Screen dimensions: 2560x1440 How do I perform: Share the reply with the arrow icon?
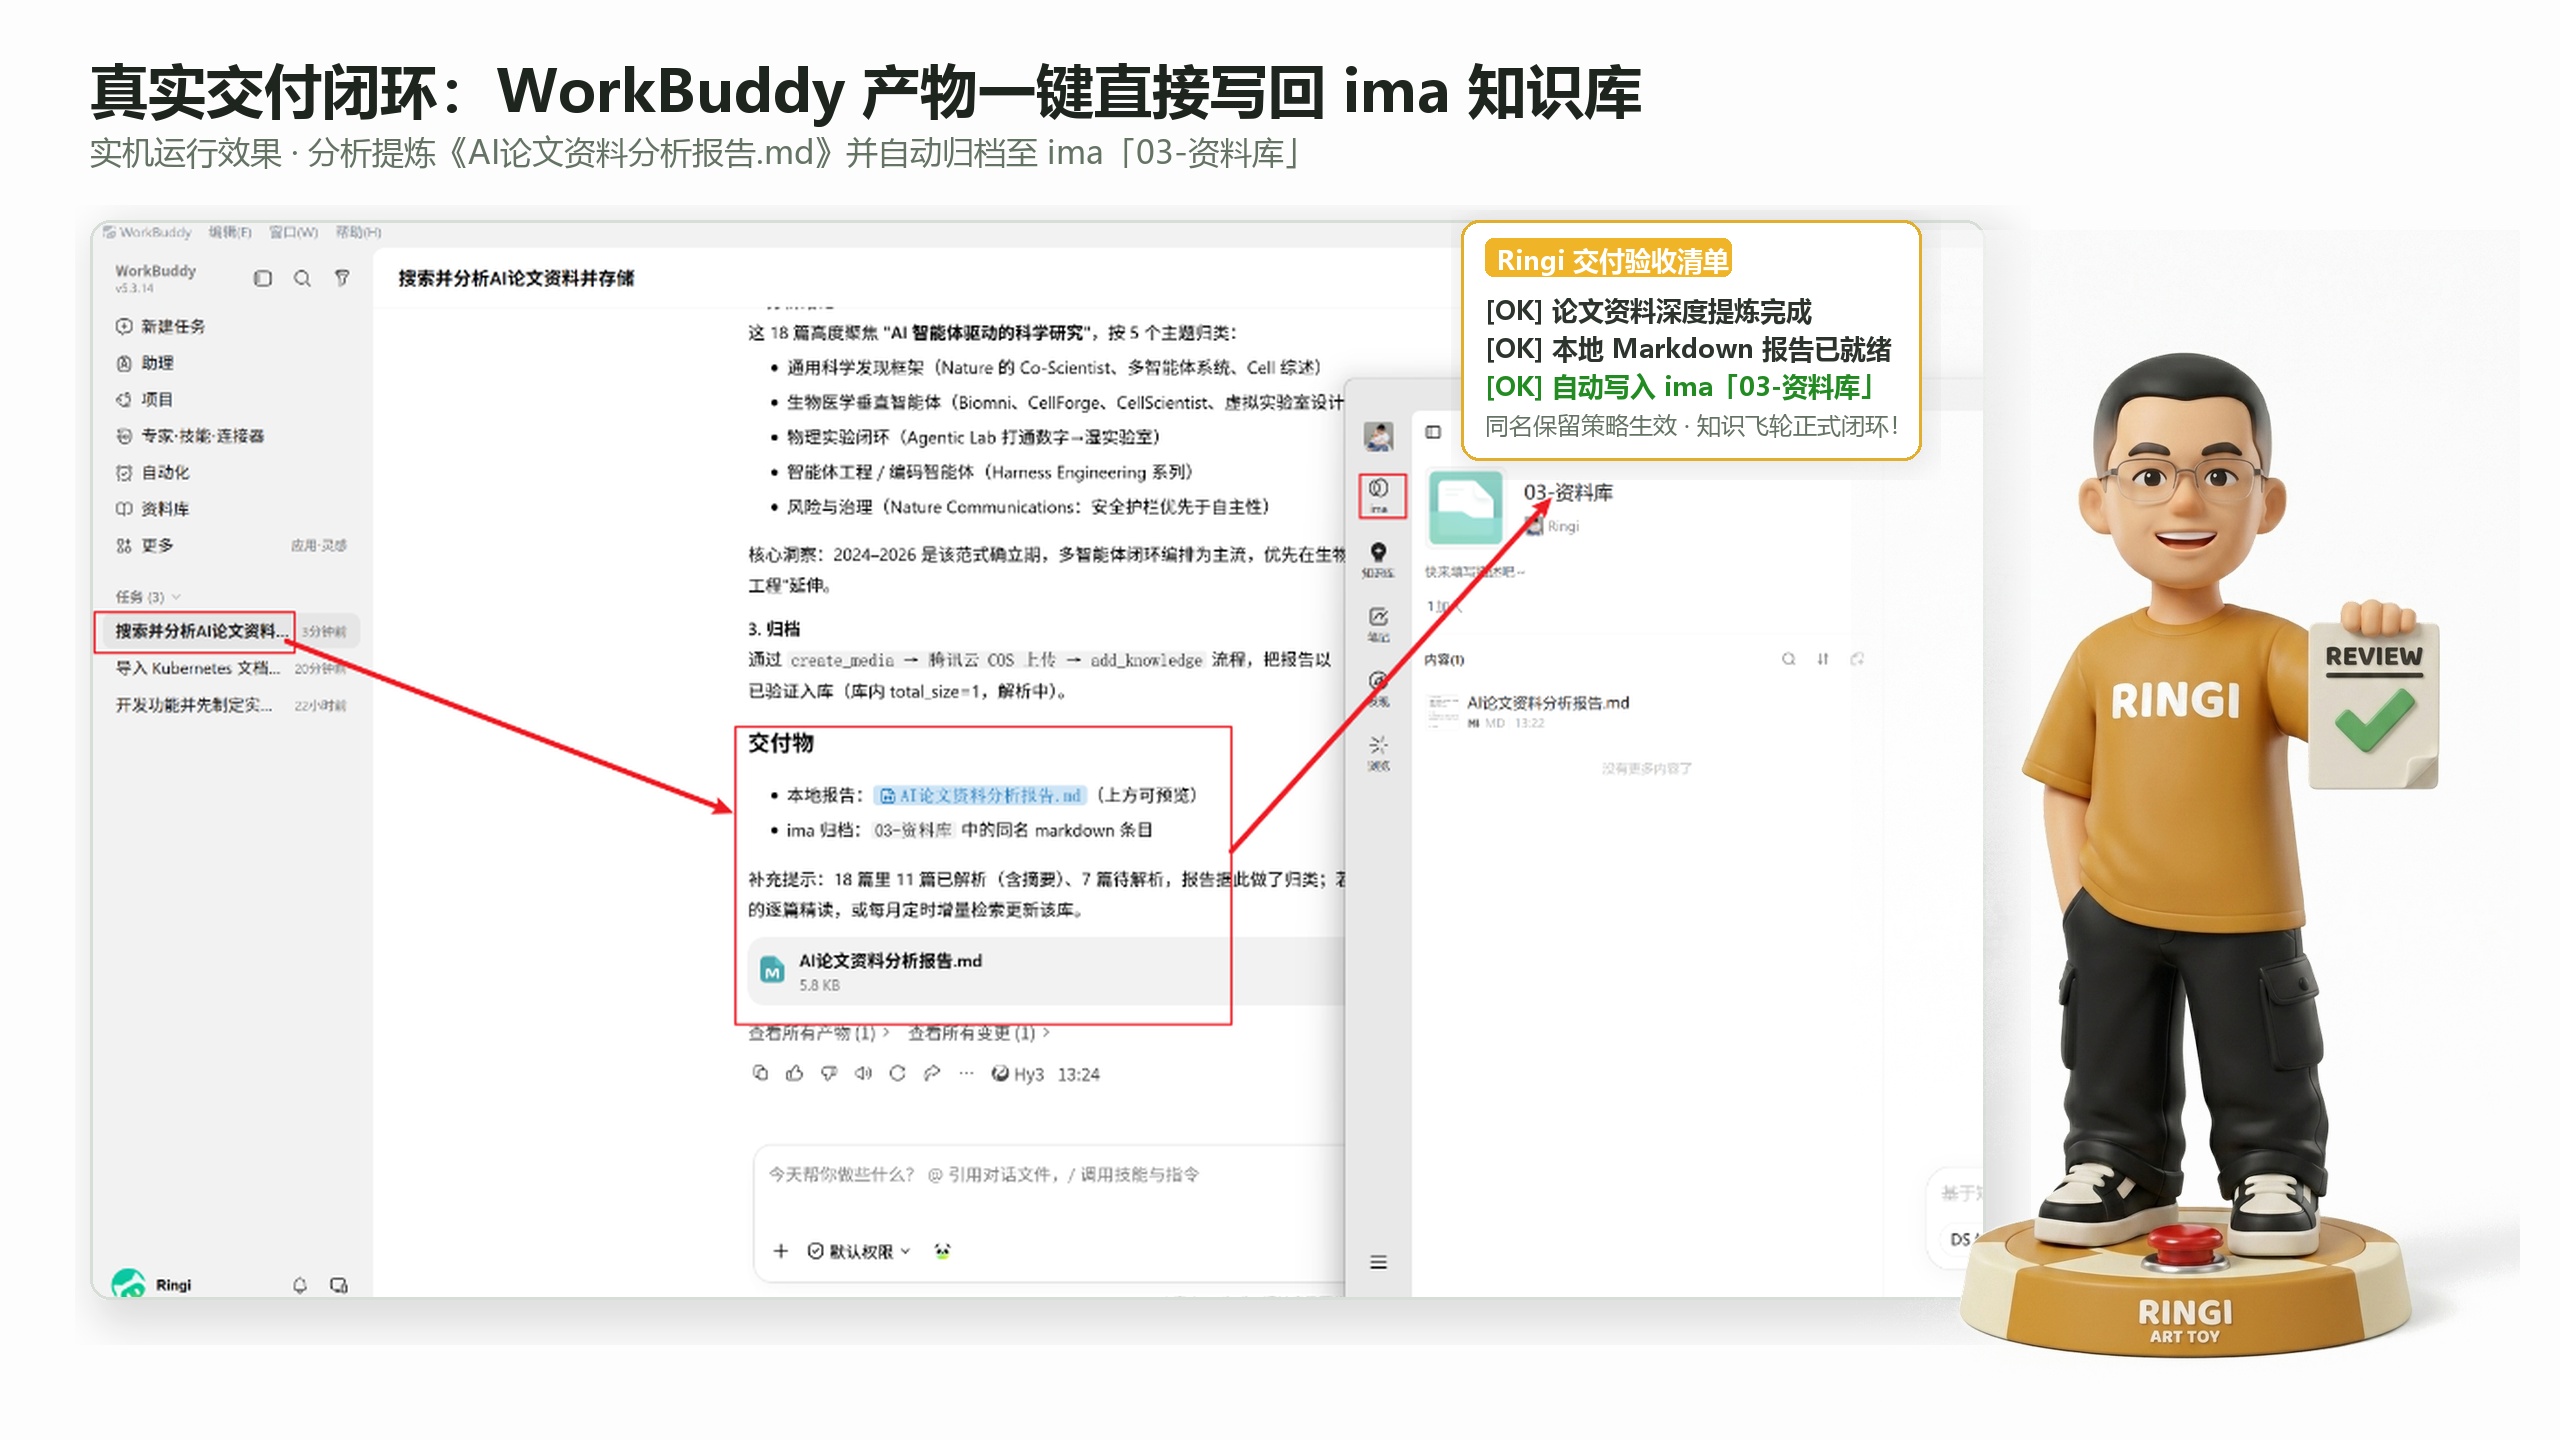coord(932,1073)
